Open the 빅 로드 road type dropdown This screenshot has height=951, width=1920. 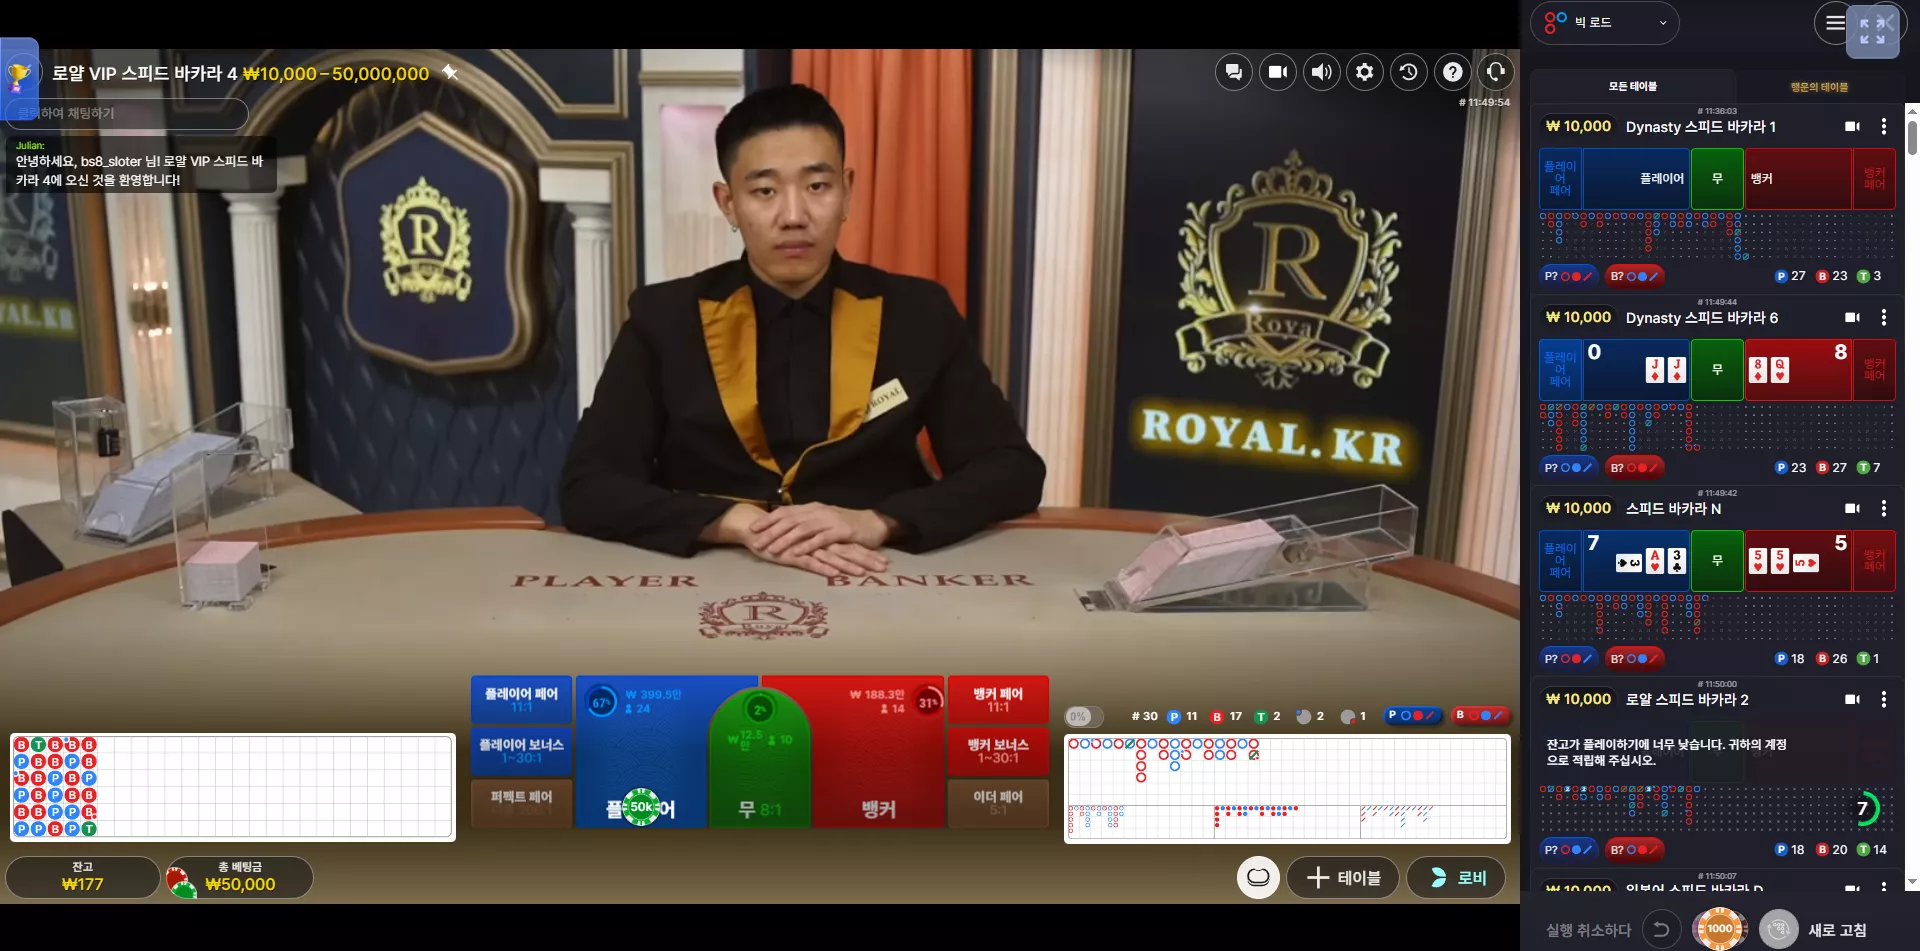point(1605,23)
